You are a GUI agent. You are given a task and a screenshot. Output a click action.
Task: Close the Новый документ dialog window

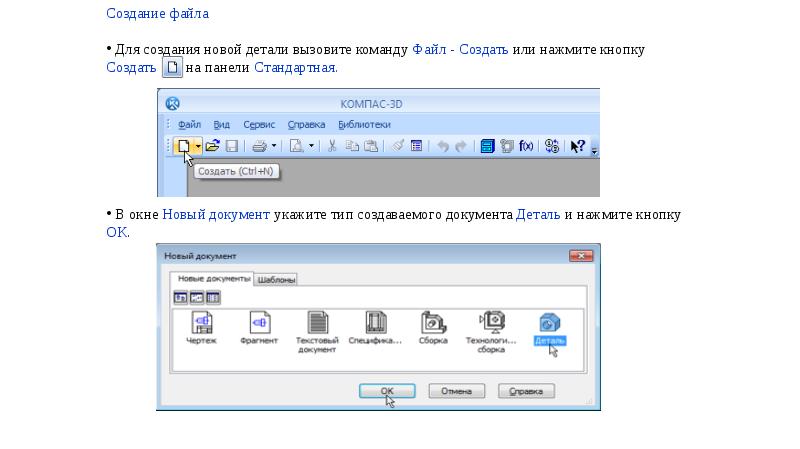click(581, 256)
